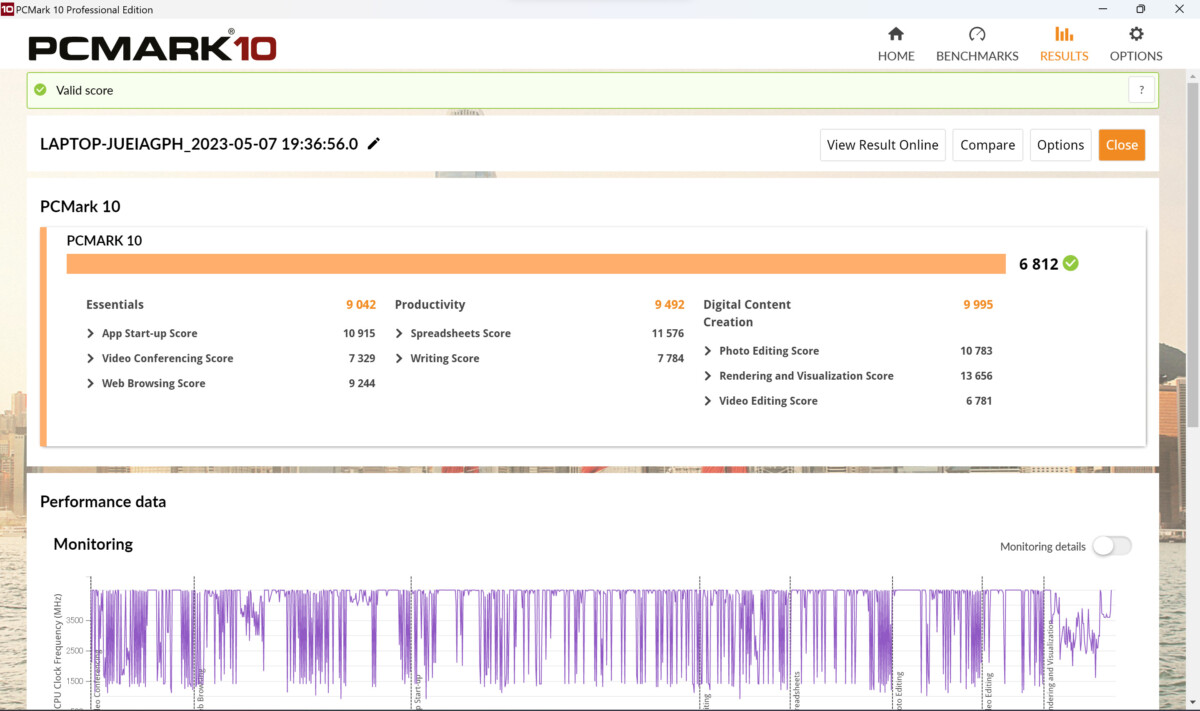1200x711 pixels.
Task: Click the Digital Content Creation heading
Action: (747, 313)
